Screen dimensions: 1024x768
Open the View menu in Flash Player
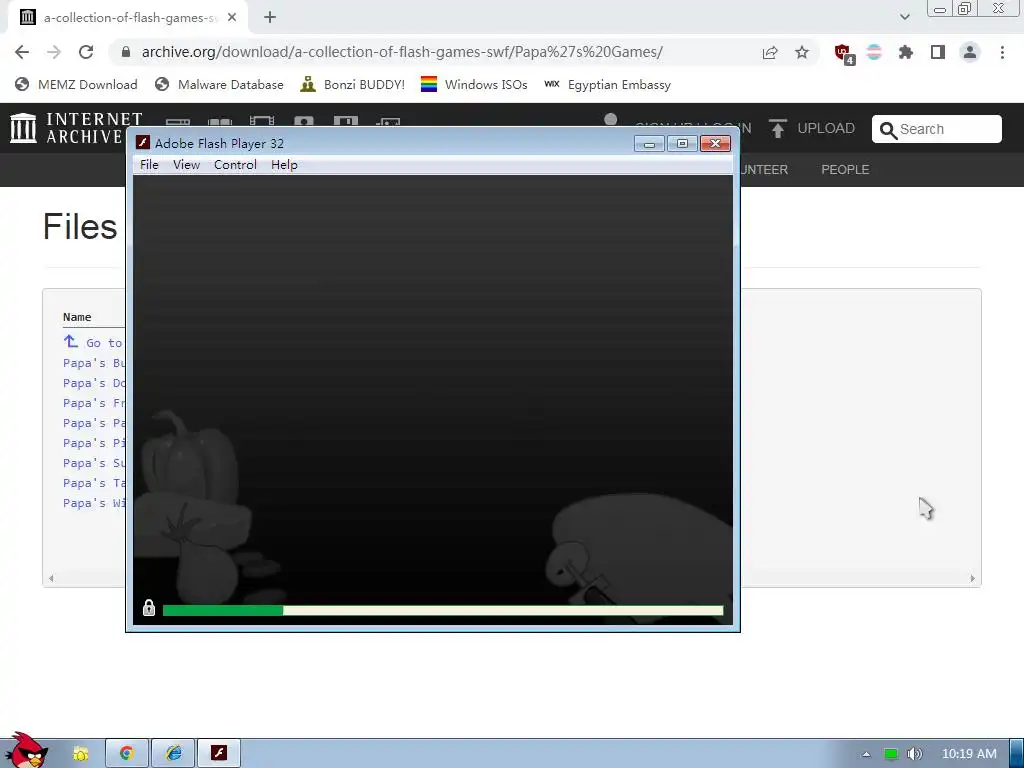point(186,165)
